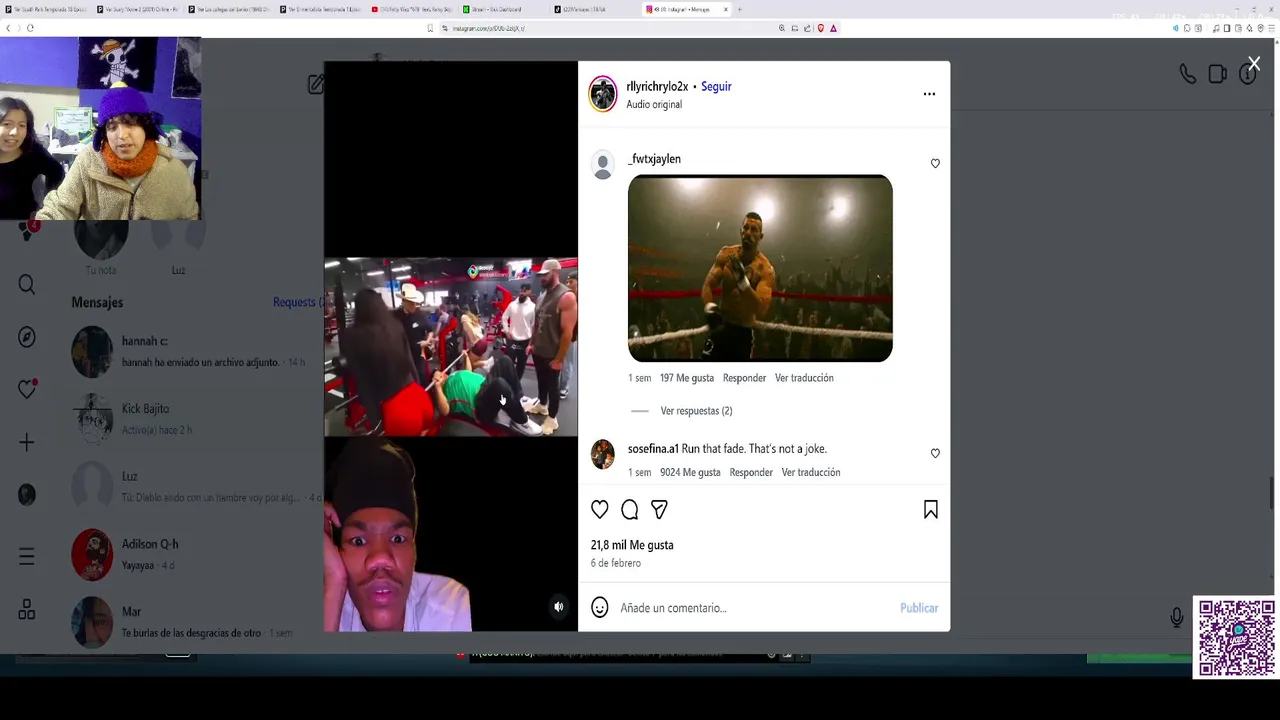Click the browser reload button
This screenshot has width=1280, height=720.
pos(30,28)
